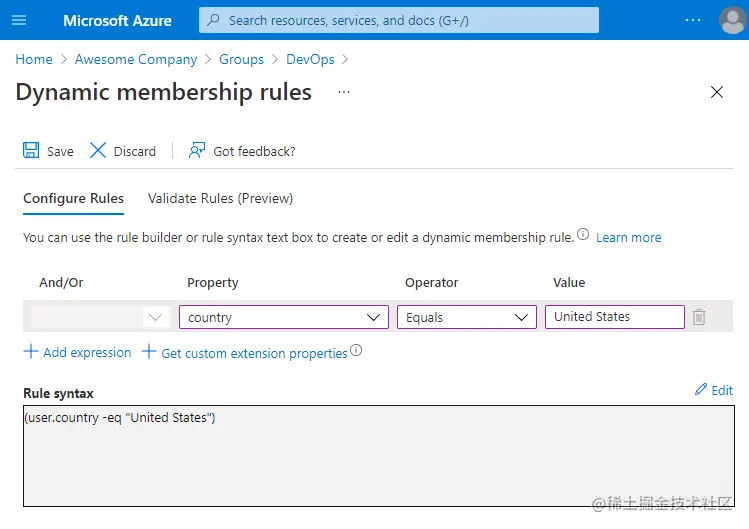Open Awesome Company breadcrumb
749x529 pixels.
tap(136, 59)
